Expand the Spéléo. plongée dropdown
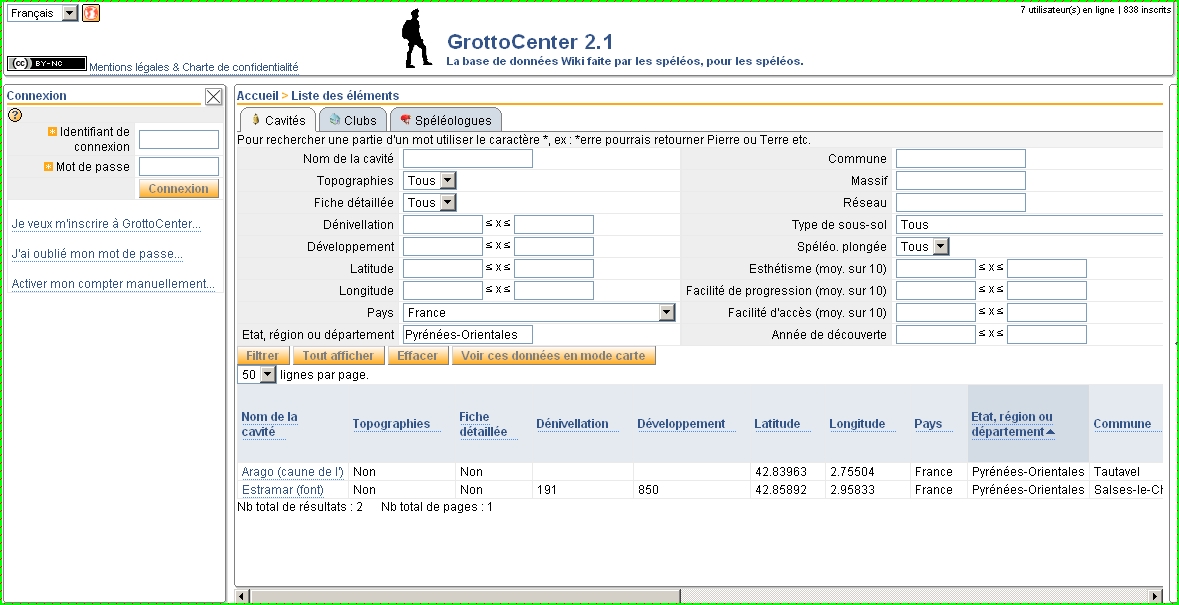Image resolution: width=1179 pixels, height=605 pixels. pyautogui.click(x=923, y=247)
